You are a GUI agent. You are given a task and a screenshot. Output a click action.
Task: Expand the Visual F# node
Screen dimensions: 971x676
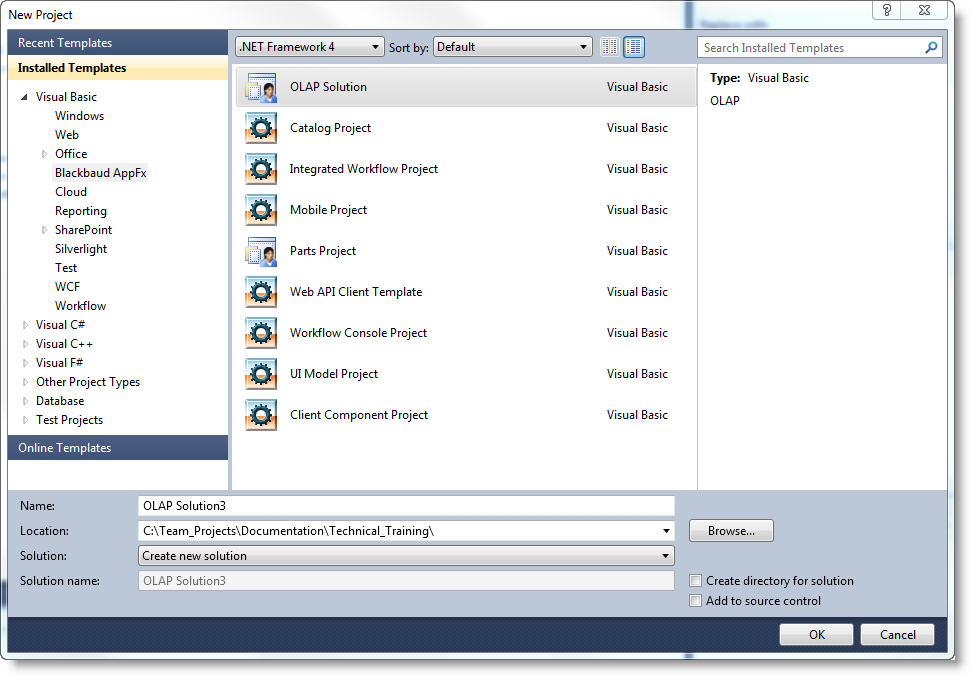pyautogui.click(x=25, y=363)
